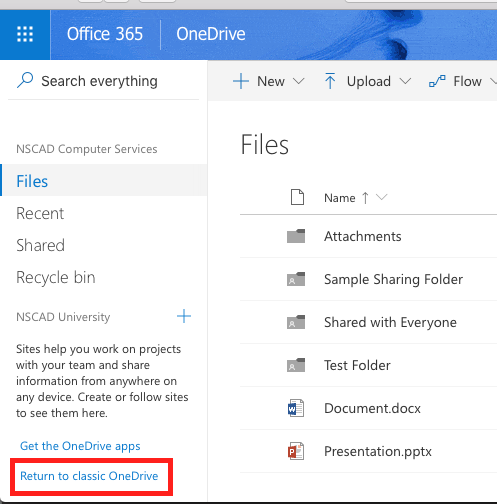Click the OneDrive header title
Image resolution: width=497 pixels, height=504 pixels.
click(x=211, y=34)
